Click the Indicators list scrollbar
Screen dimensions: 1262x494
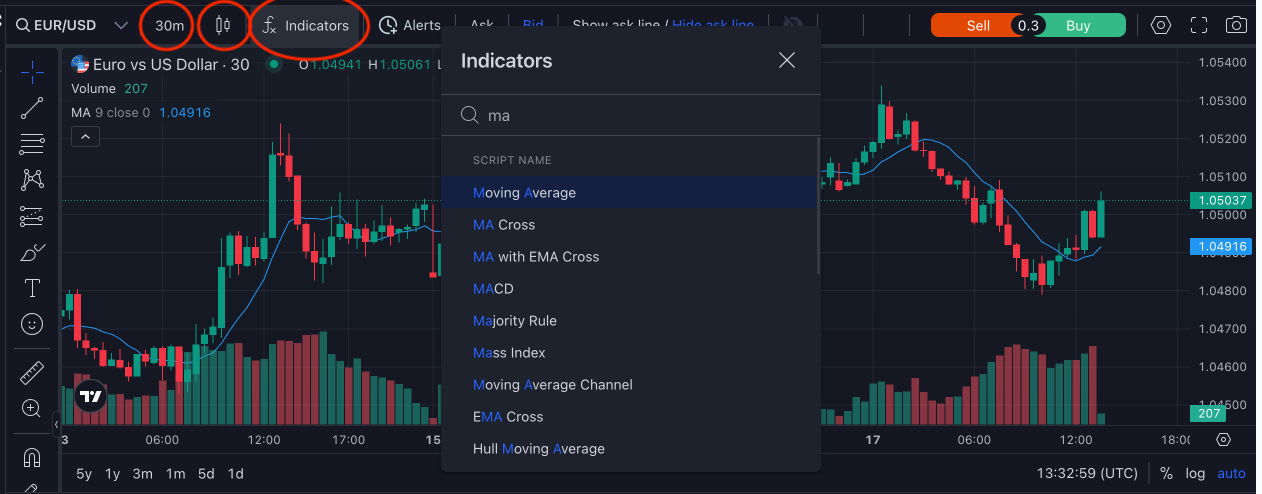(x=818, y=205)
